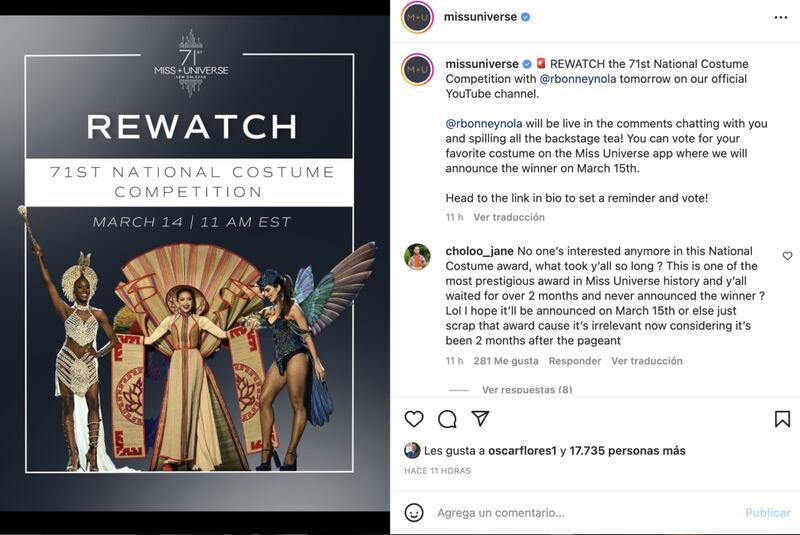
Task: Reply to comment using Responder
Action: point(574,361)
